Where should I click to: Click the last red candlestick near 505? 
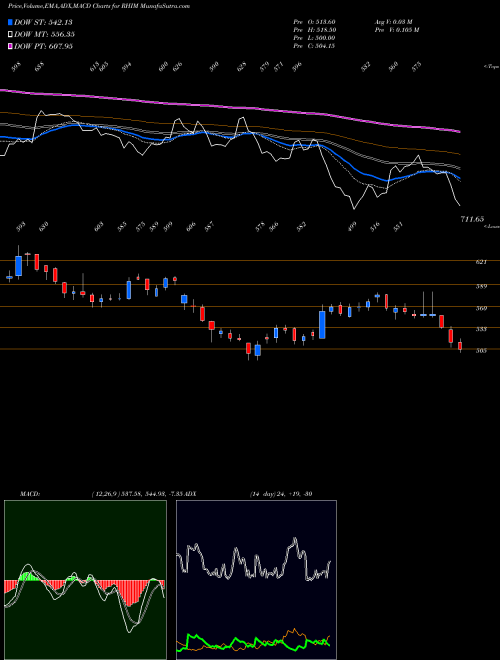(460, 346)
